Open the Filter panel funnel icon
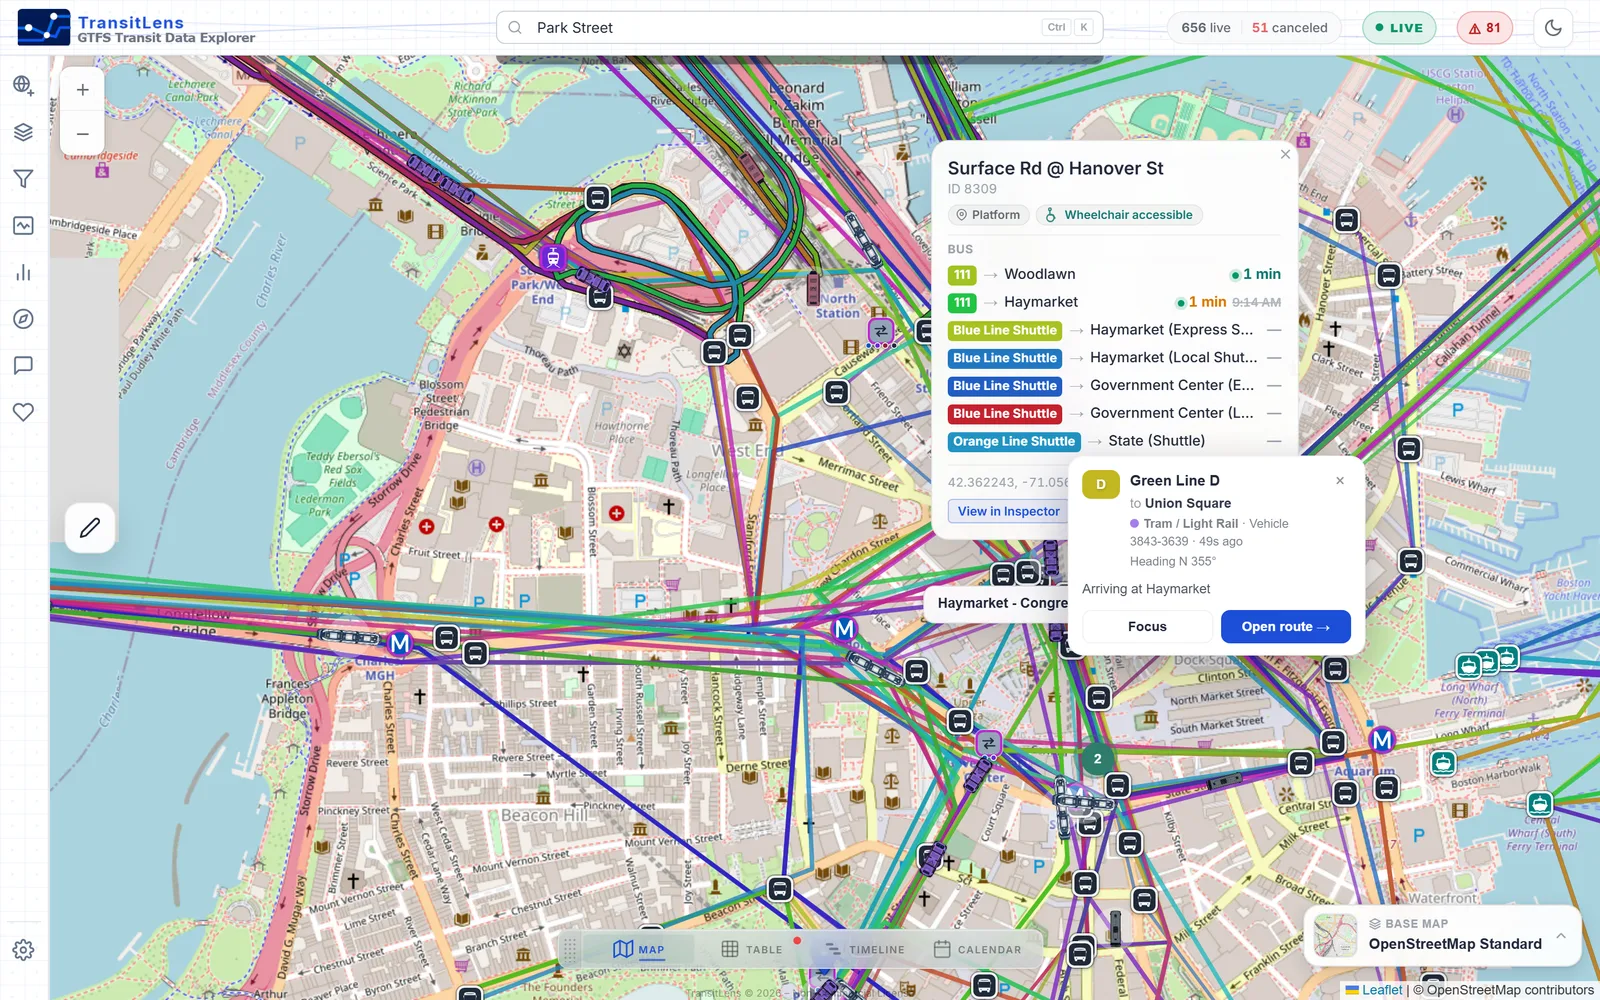Screen dimensions: 1600x1000 pos(23,179)
